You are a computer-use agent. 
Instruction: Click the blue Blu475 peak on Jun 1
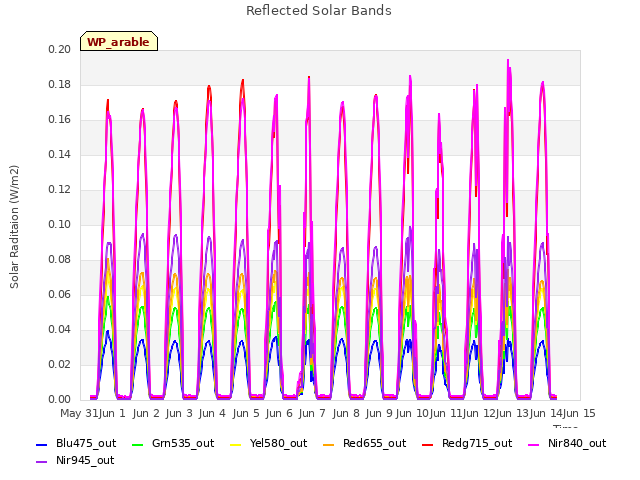pyautogui.click(x=108, y=333)
